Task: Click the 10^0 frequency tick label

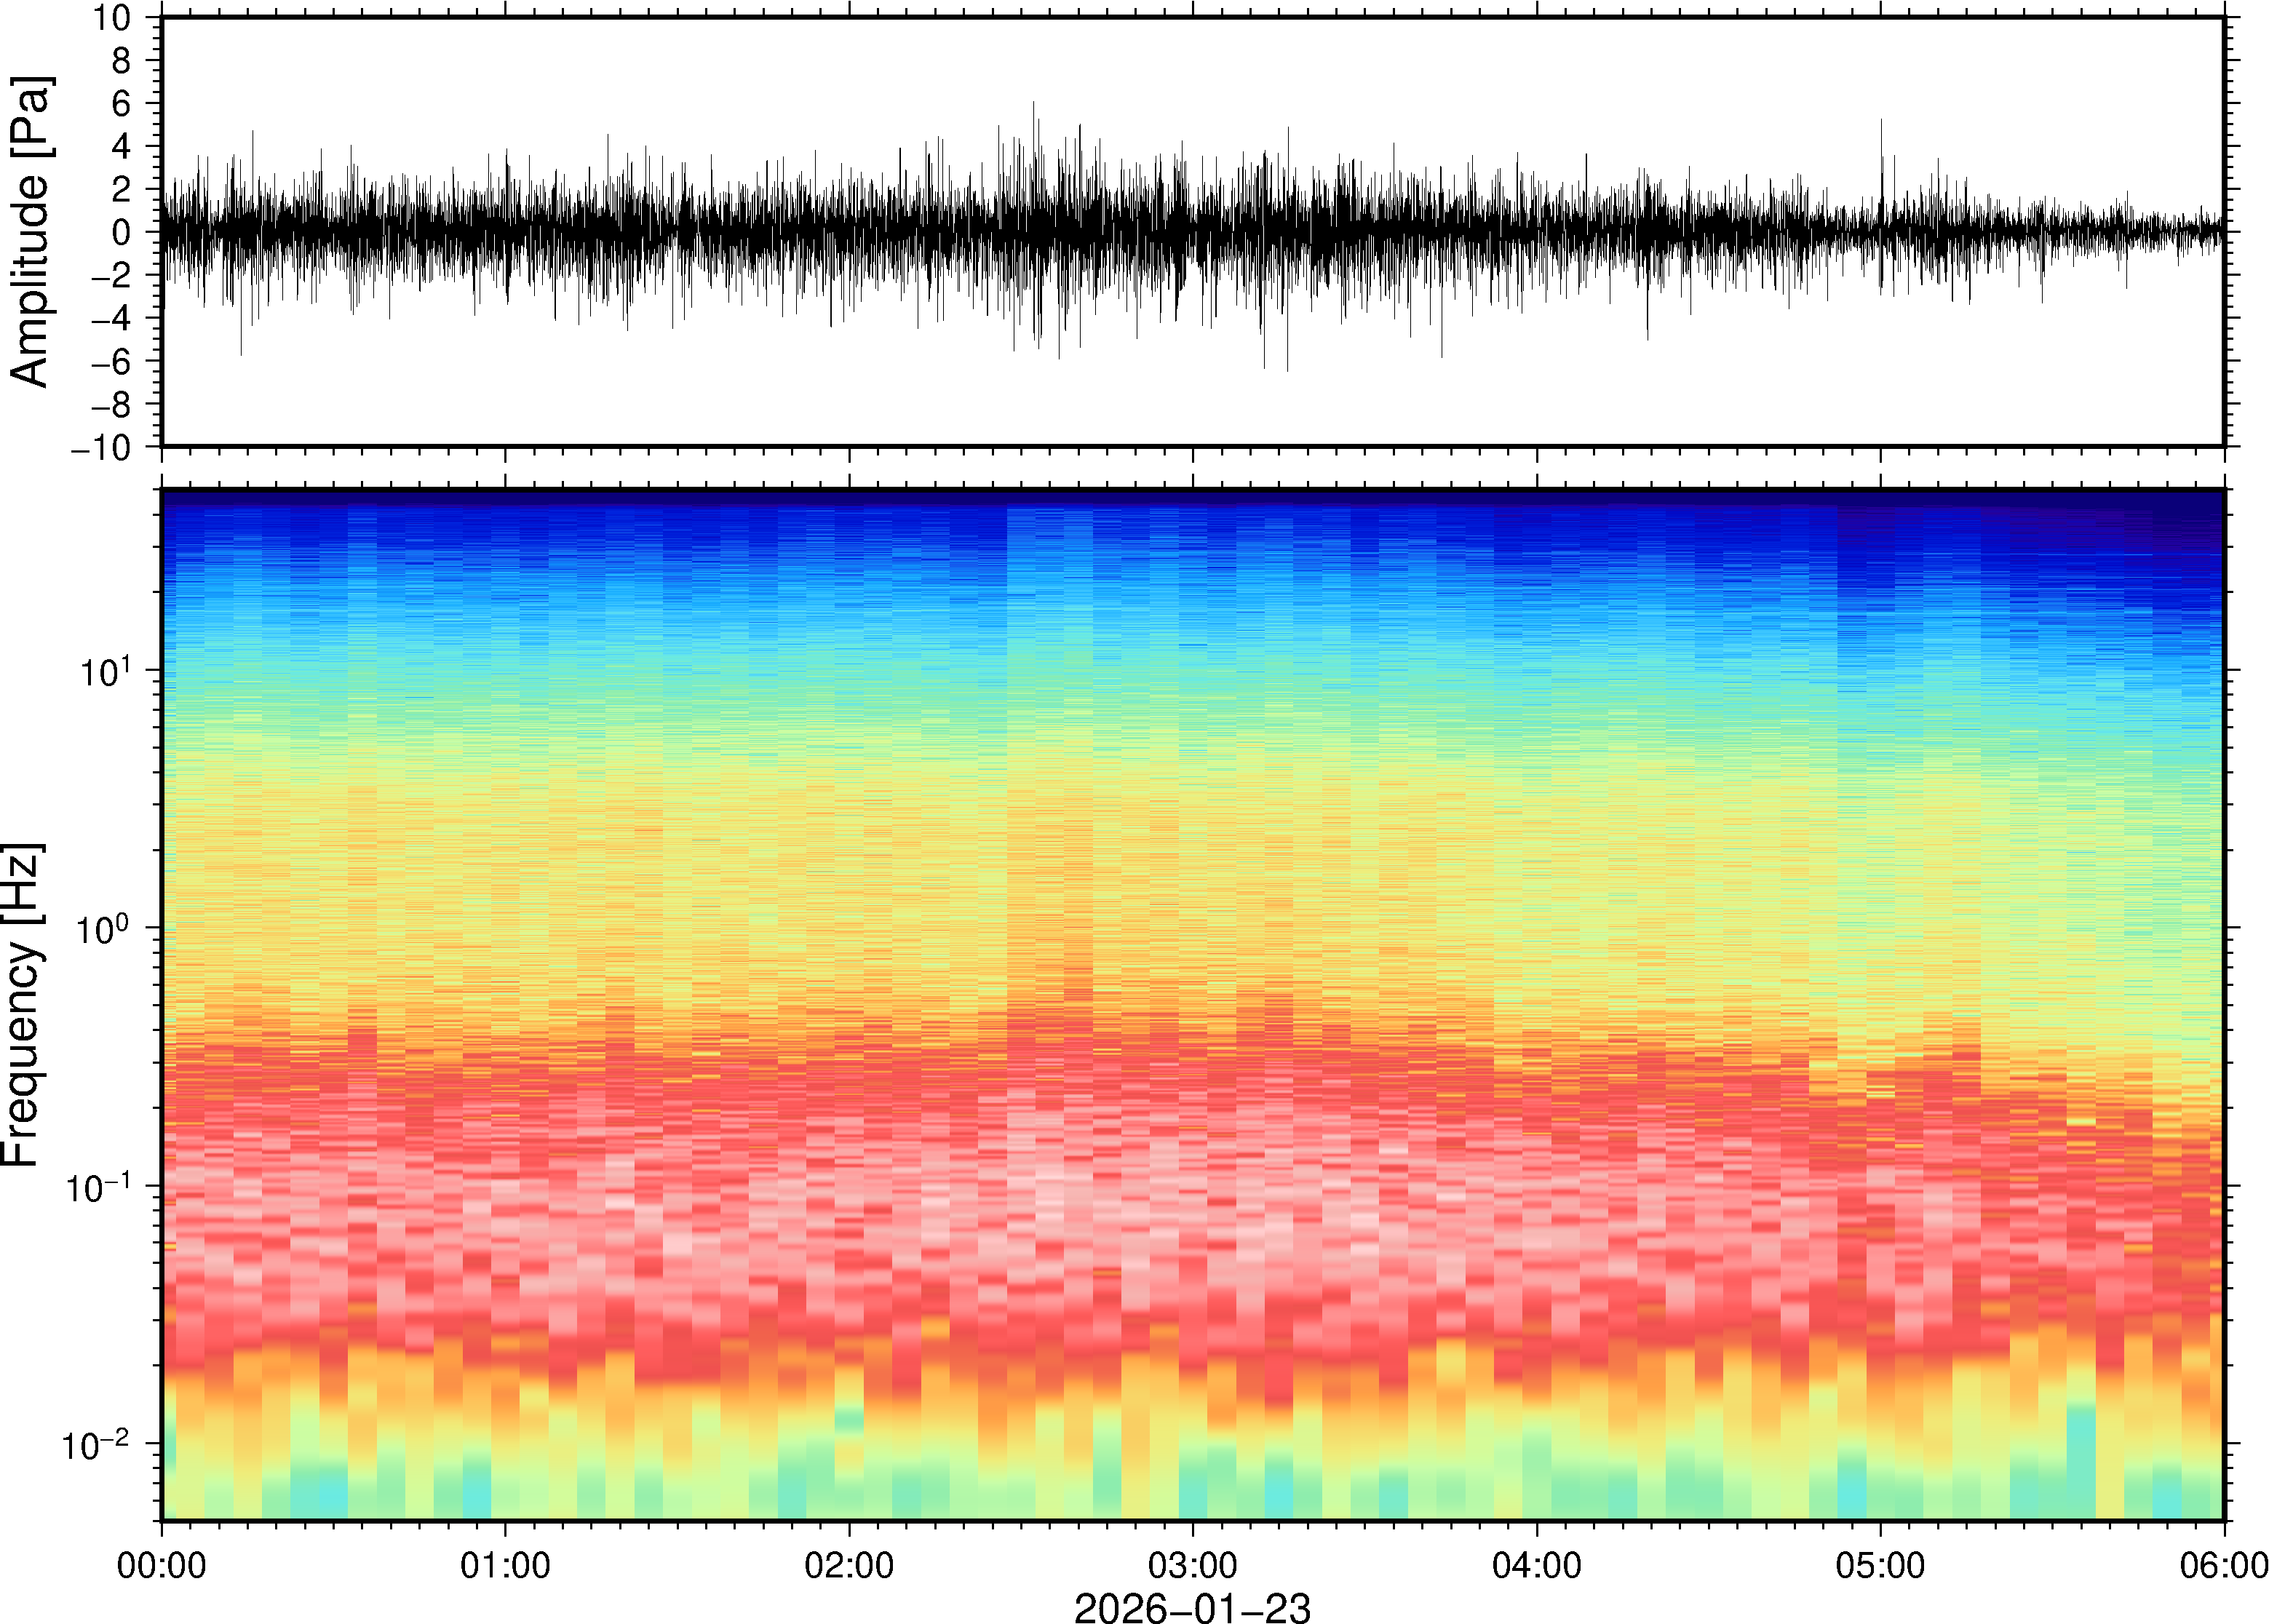Action: click(x=105, y=929)
